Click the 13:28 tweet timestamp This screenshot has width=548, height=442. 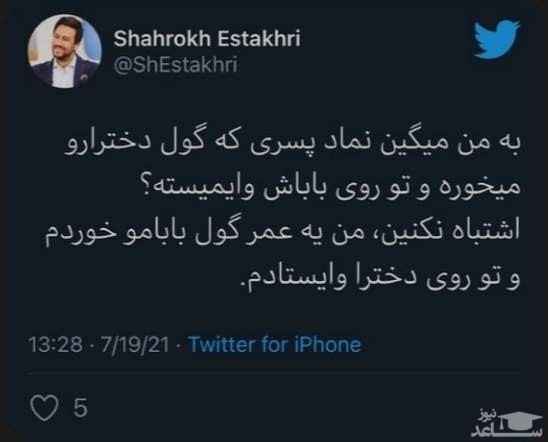click(x=56, y=345)
